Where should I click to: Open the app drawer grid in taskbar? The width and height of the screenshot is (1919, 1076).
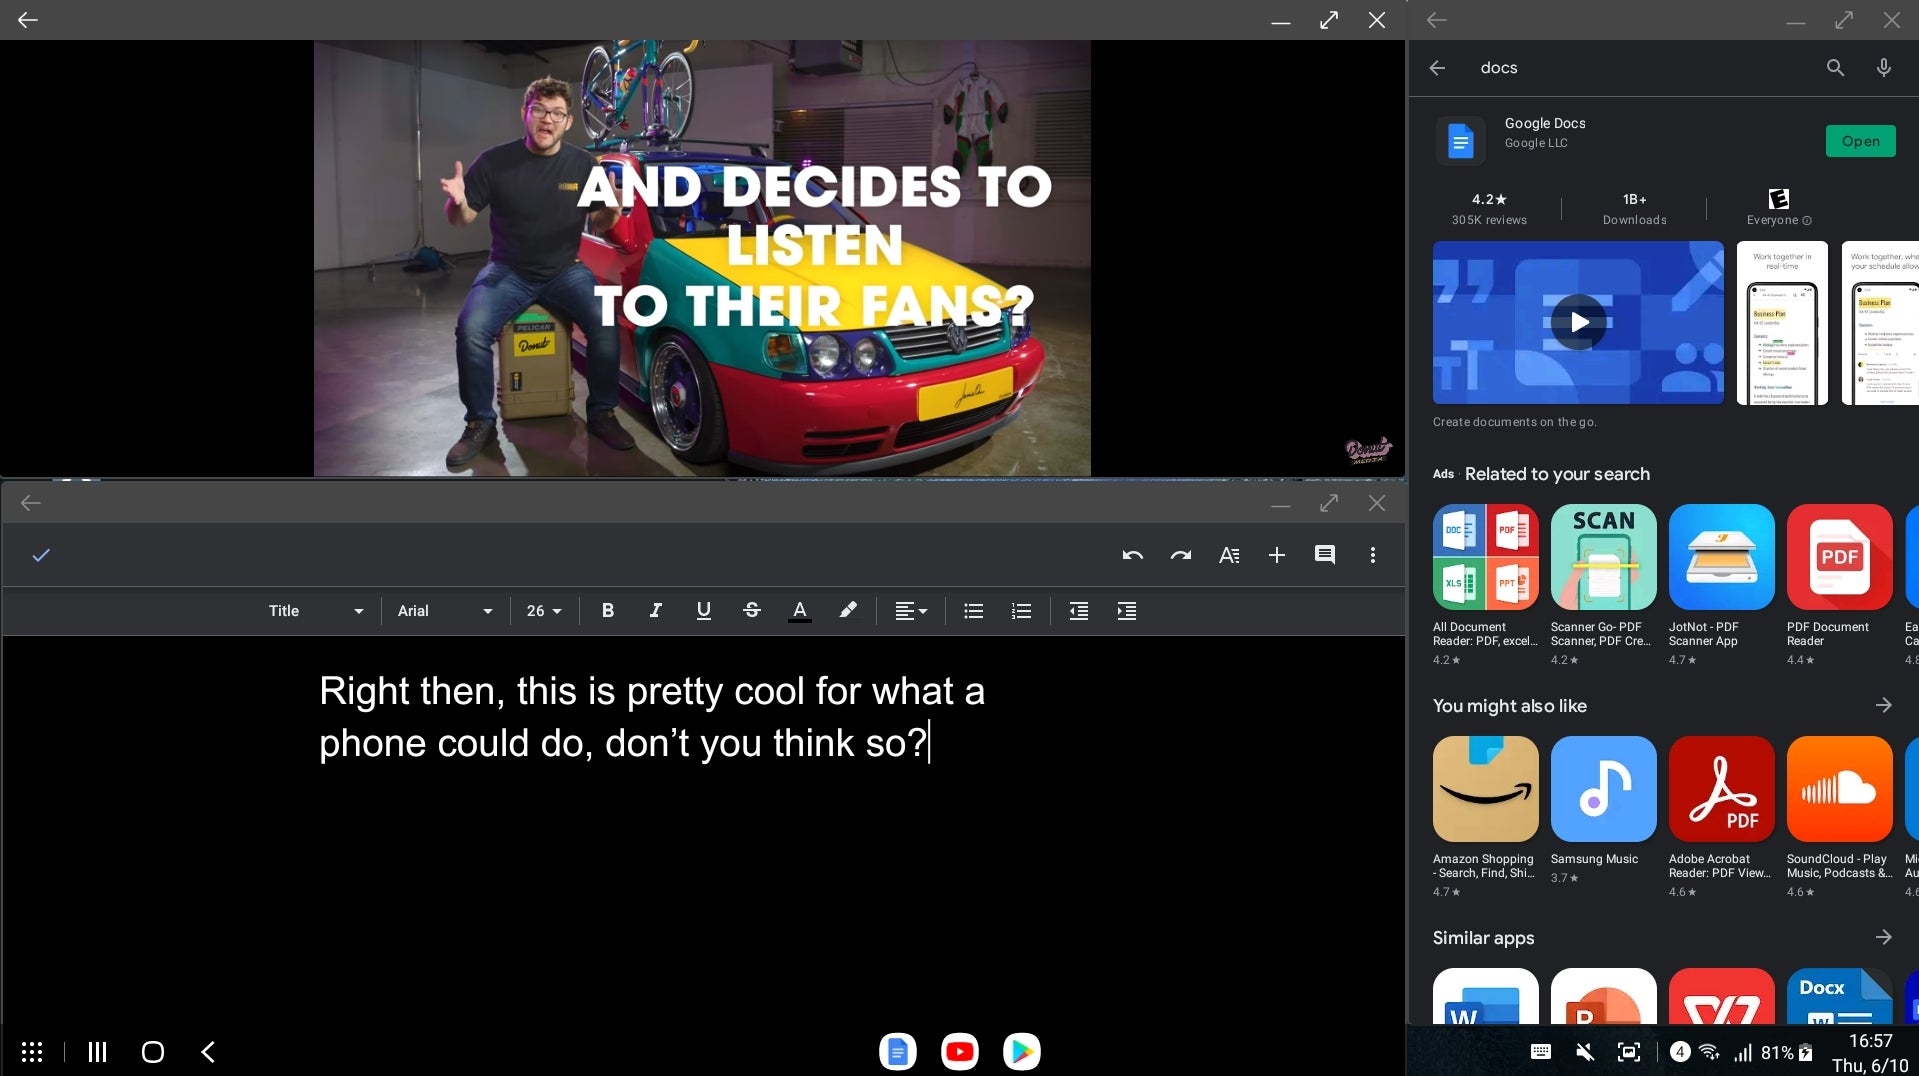point(32,1052)
